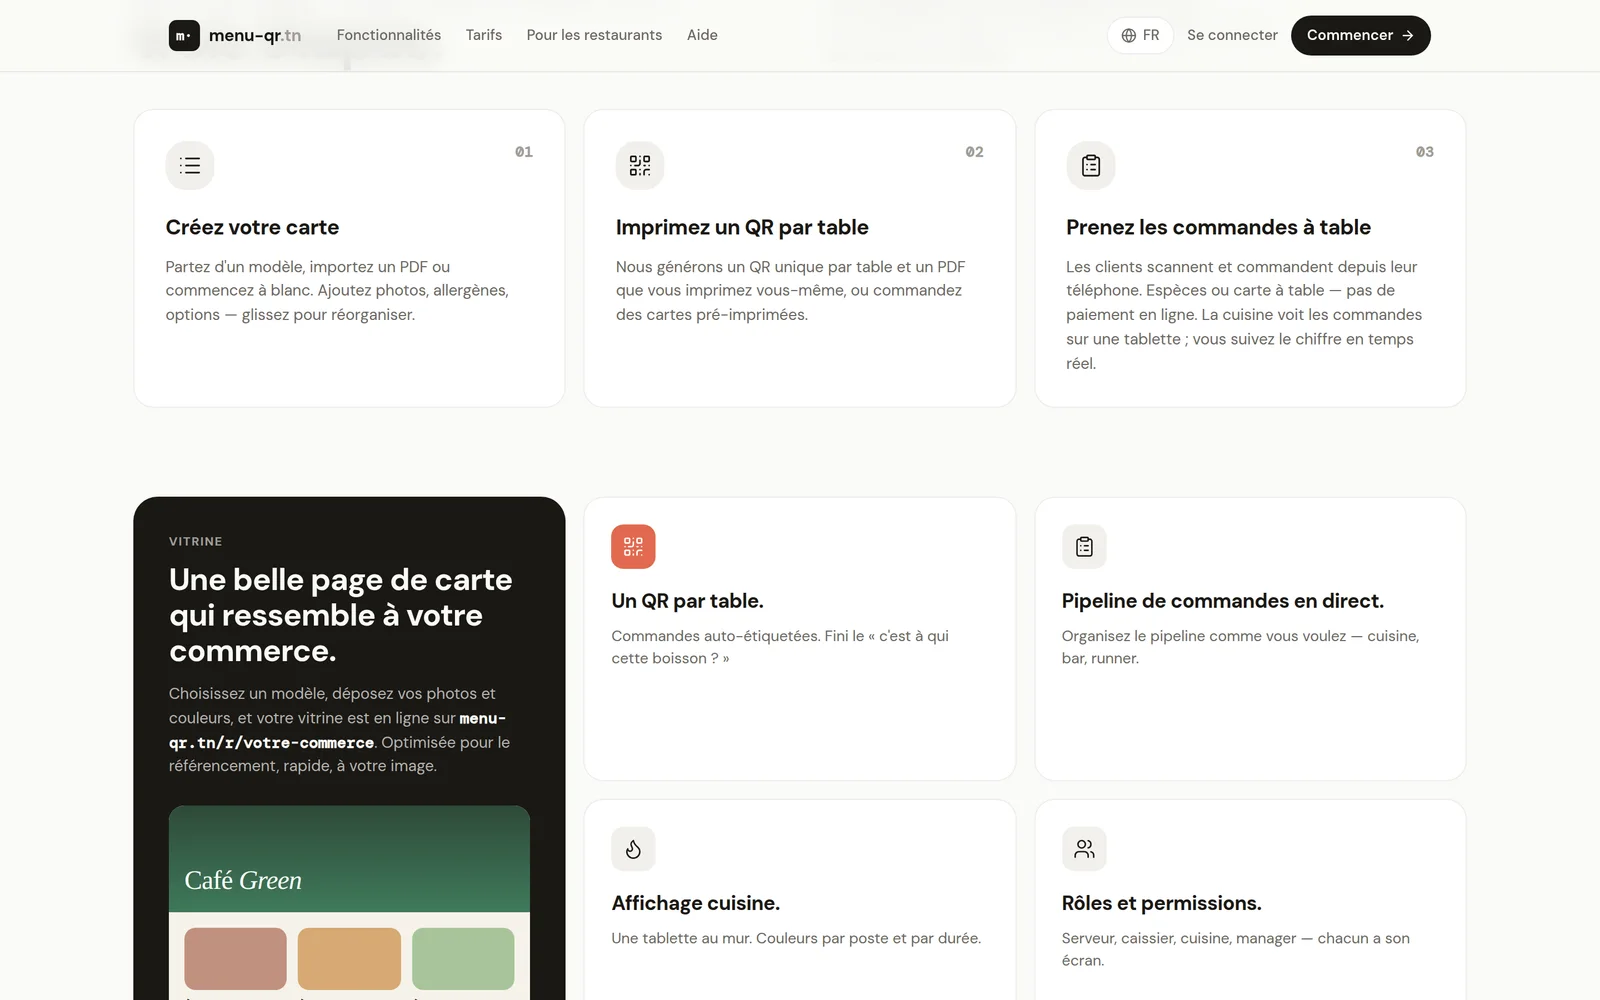1600x1000 pixels.
Task: Click the menu-qr.tn/r/votre-commerce URL text
Action: click(337, 731)
